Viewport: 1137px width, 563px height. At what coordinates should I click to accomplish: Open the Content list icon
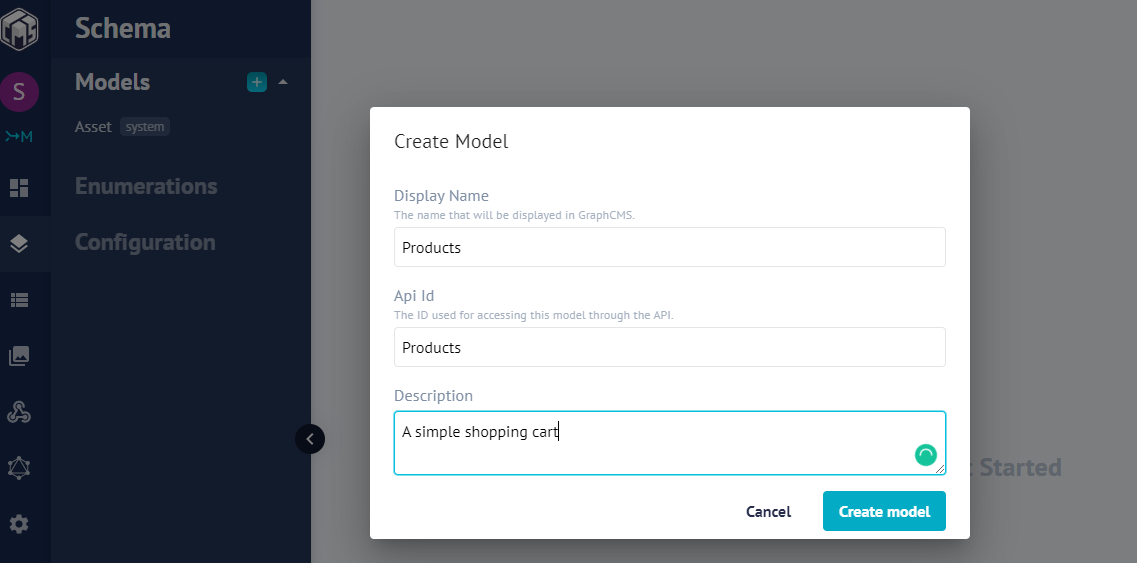[x=19, y=300]
